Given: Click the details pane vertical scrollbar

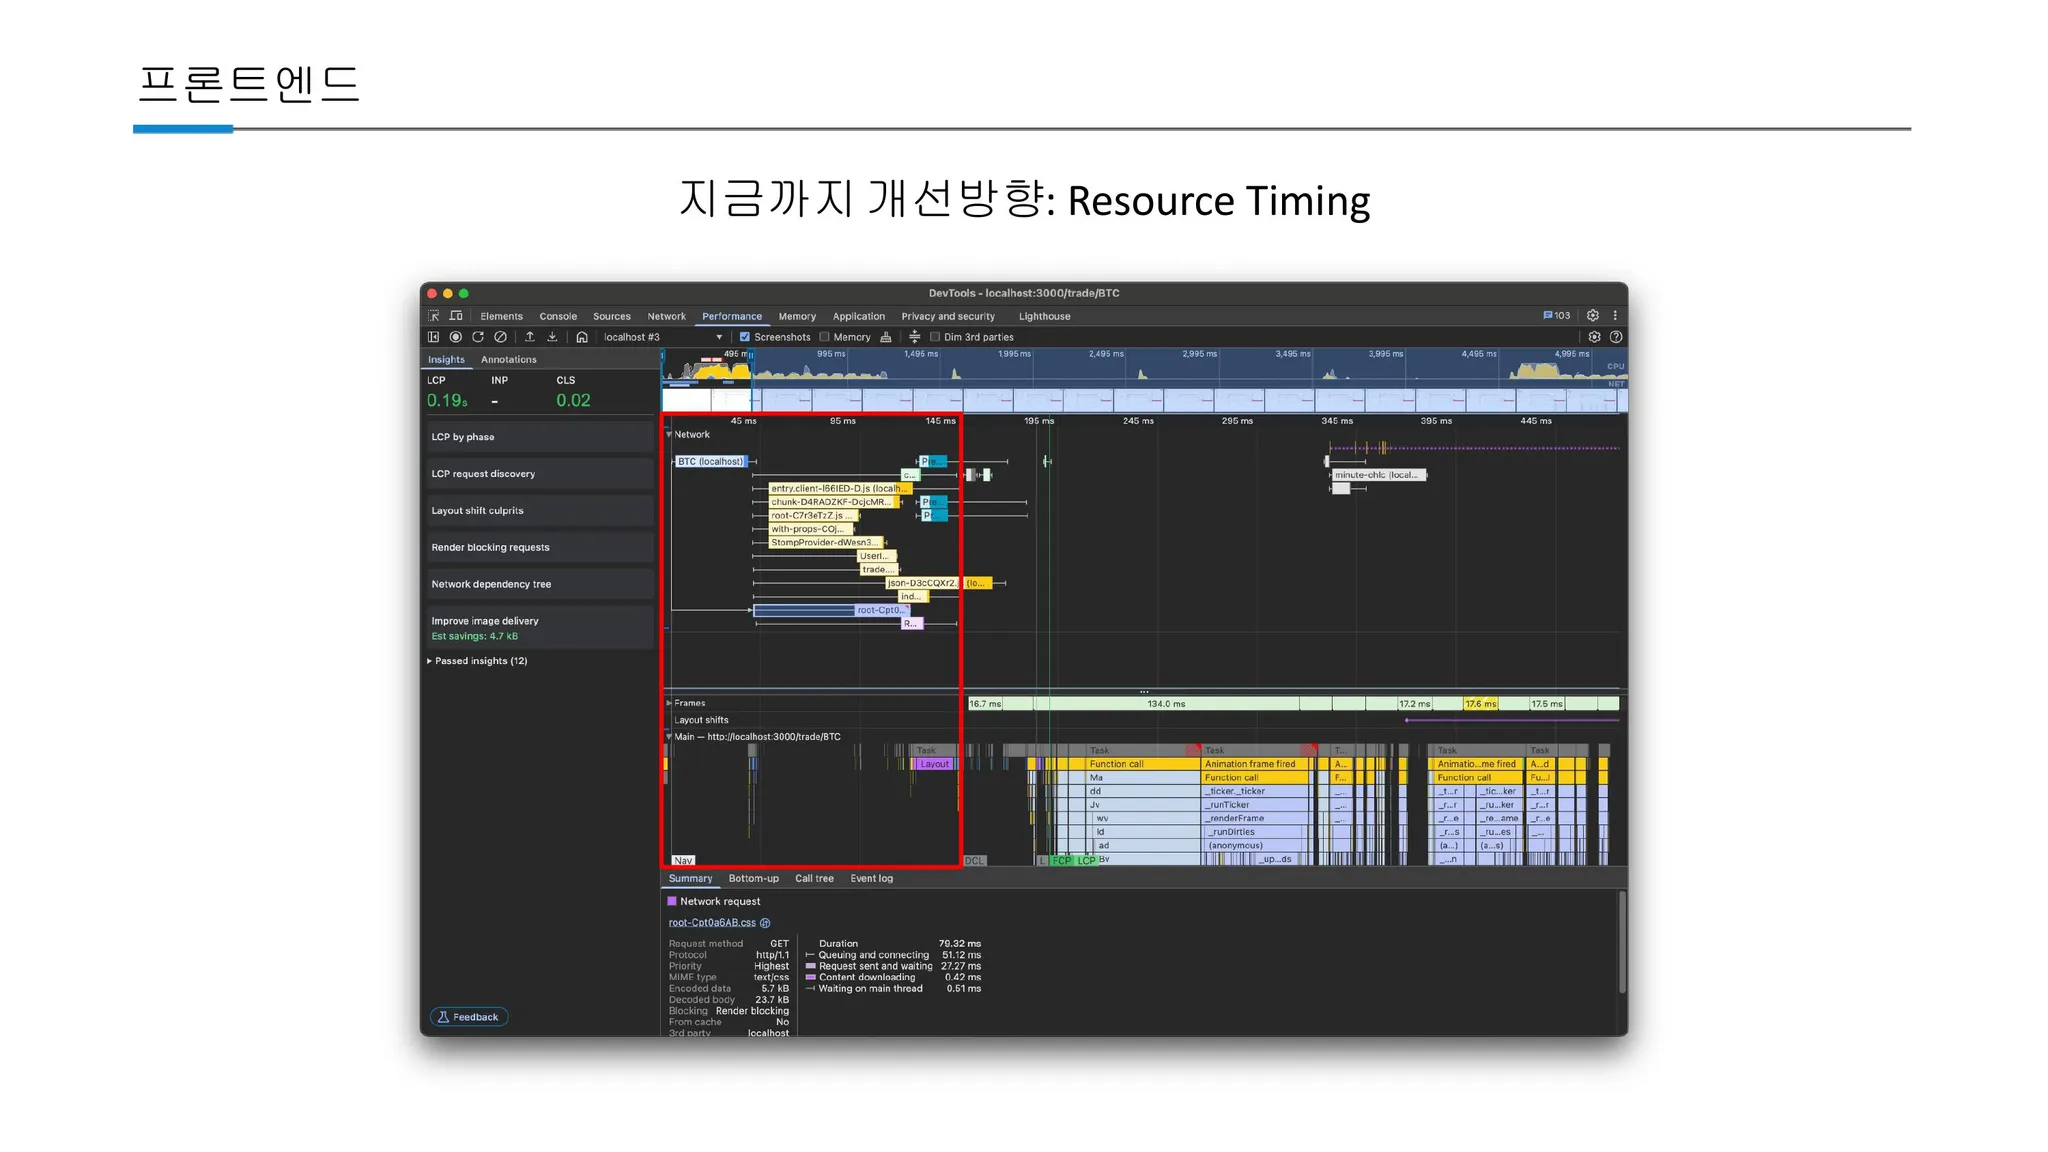Looking at the screenshot, I should [x=1622, y=942].
